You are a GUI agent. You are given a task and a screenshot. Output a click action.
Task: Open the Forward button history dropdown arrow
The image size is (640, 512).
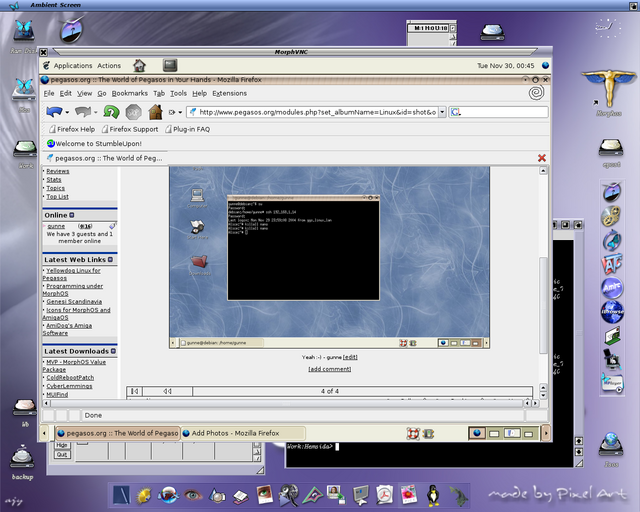(96, 112)
